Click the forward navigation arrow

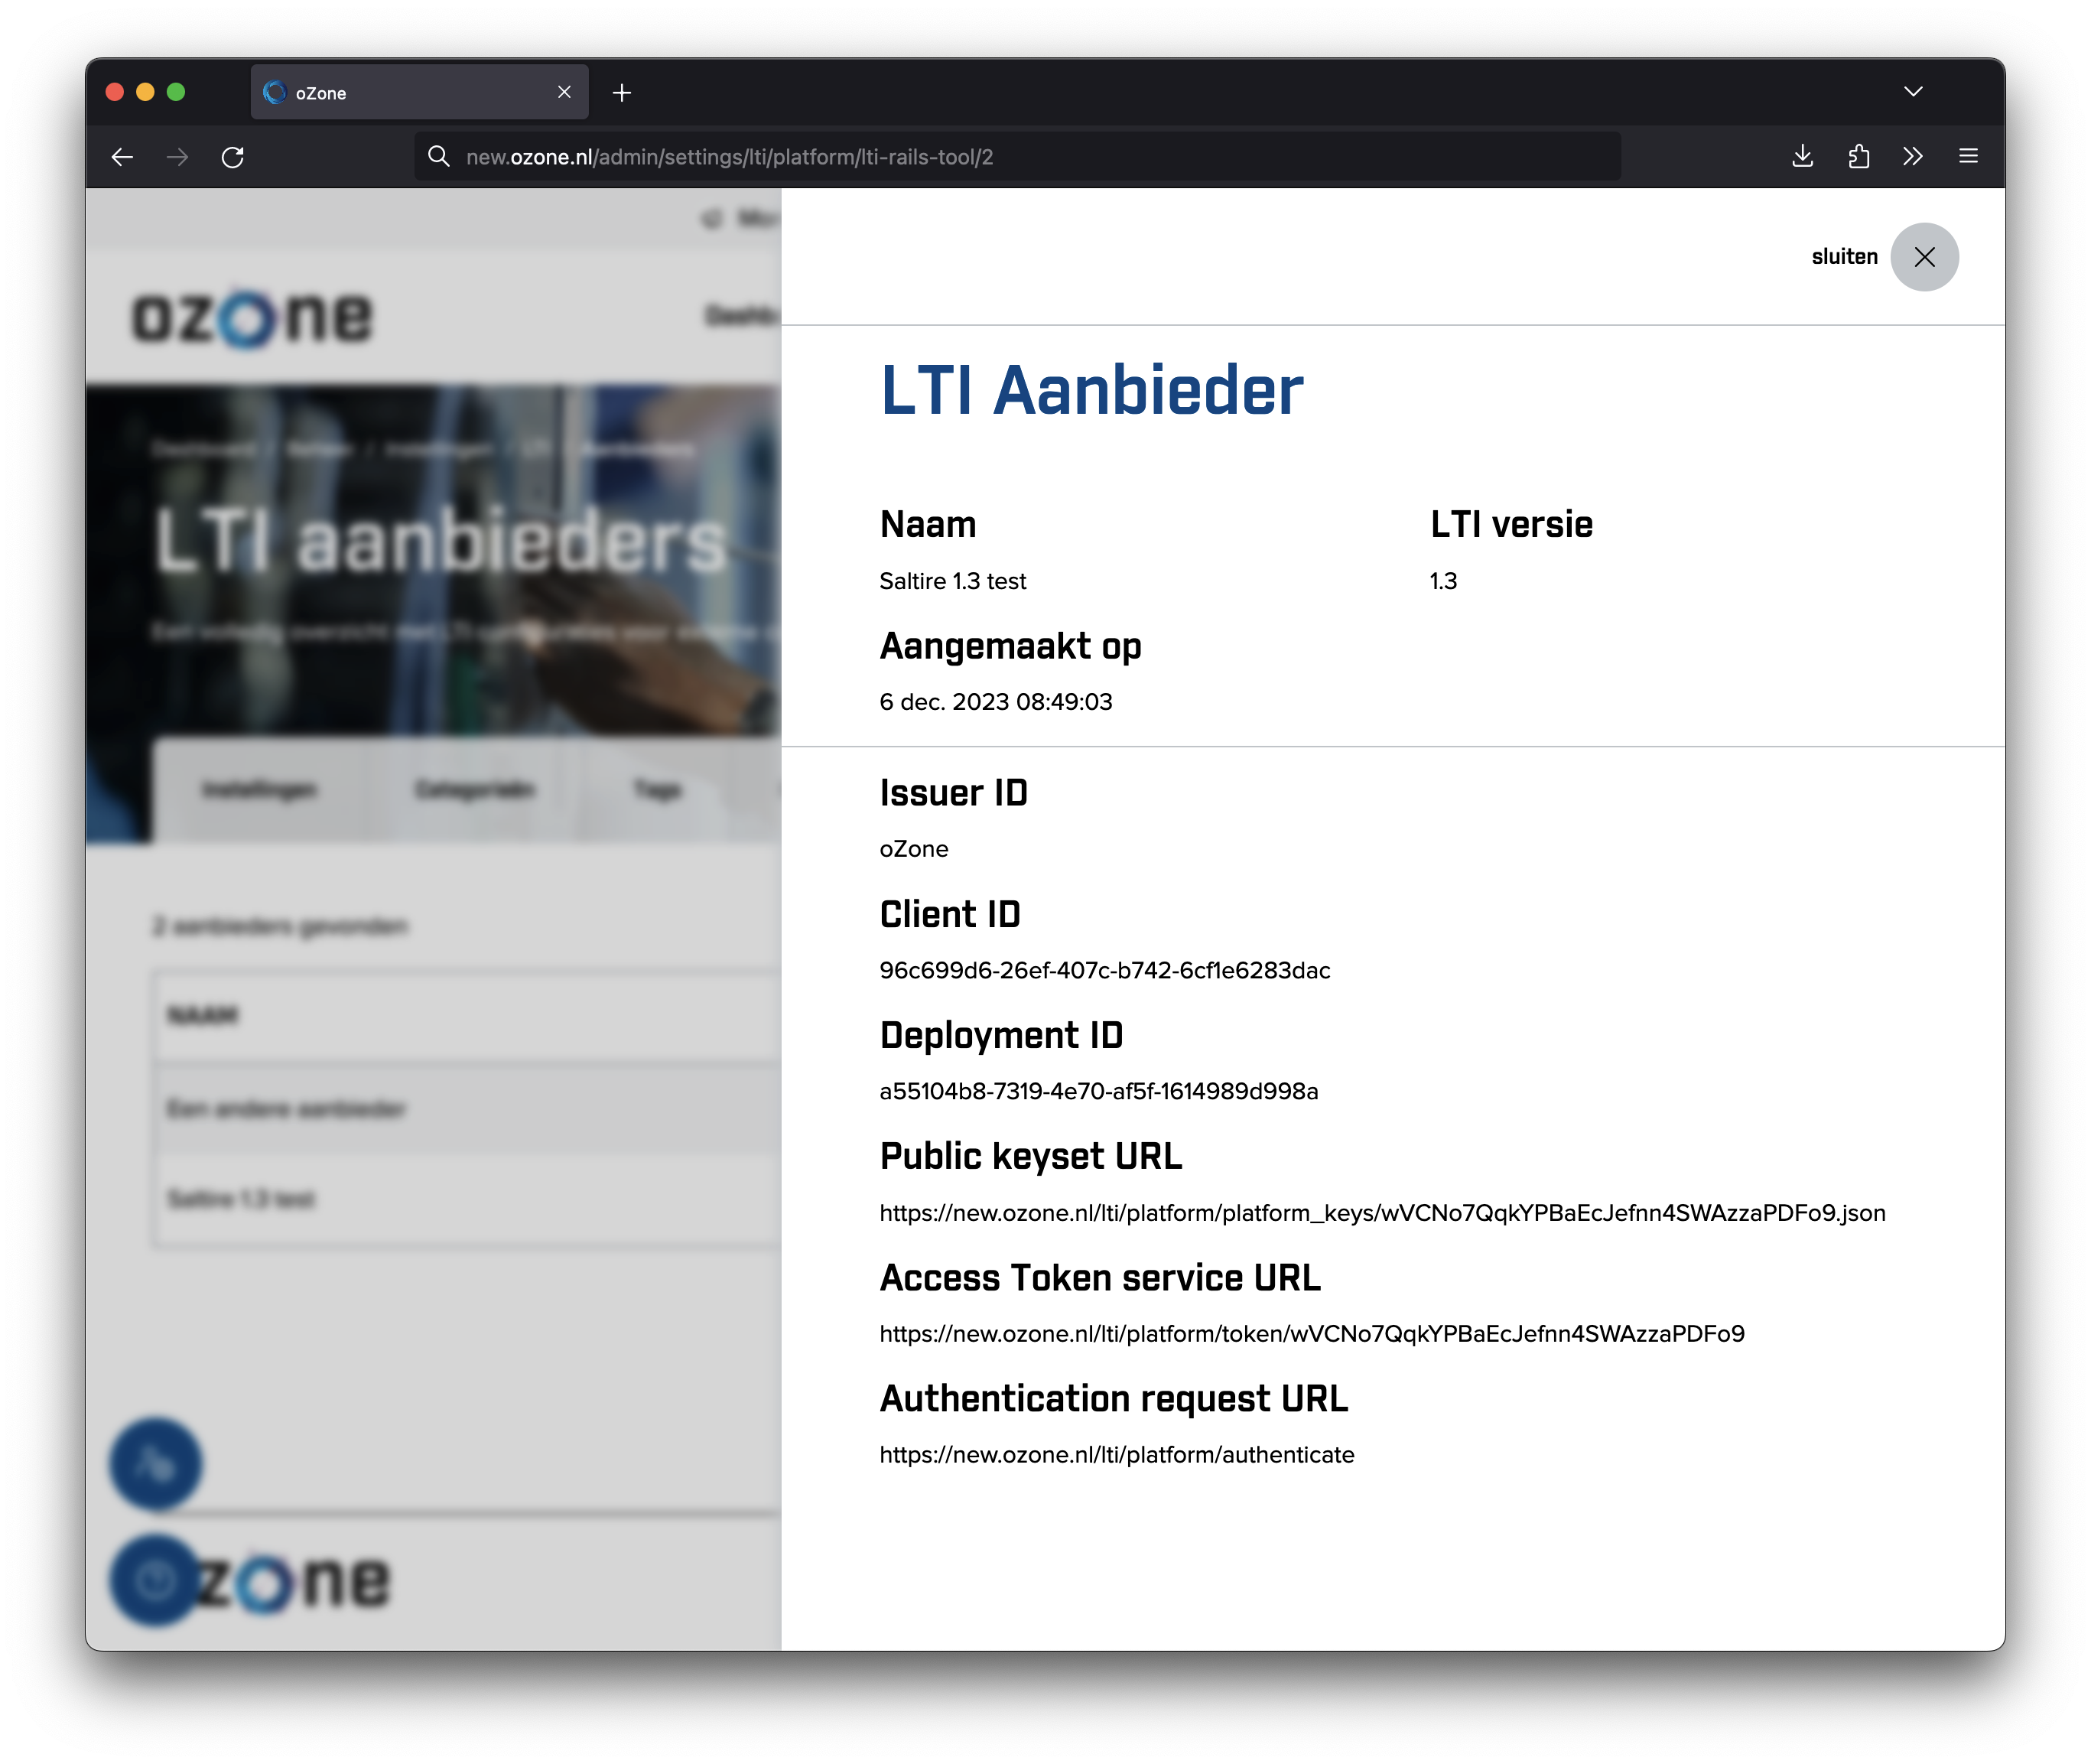(x=177, y=157)
